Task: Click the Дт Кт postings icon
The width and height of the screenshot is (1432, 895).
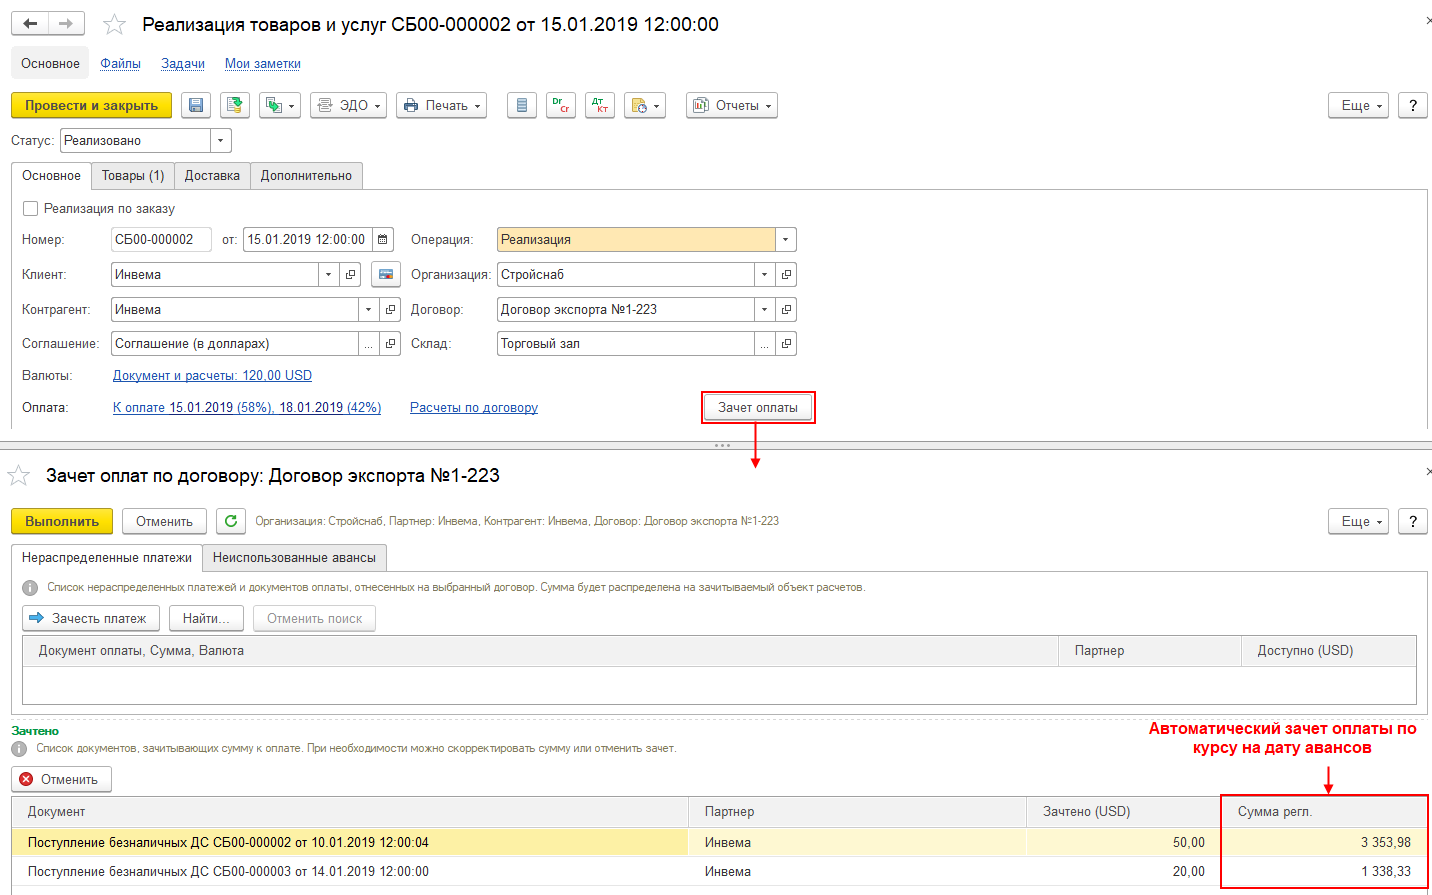Action: [x=600, y=105]
